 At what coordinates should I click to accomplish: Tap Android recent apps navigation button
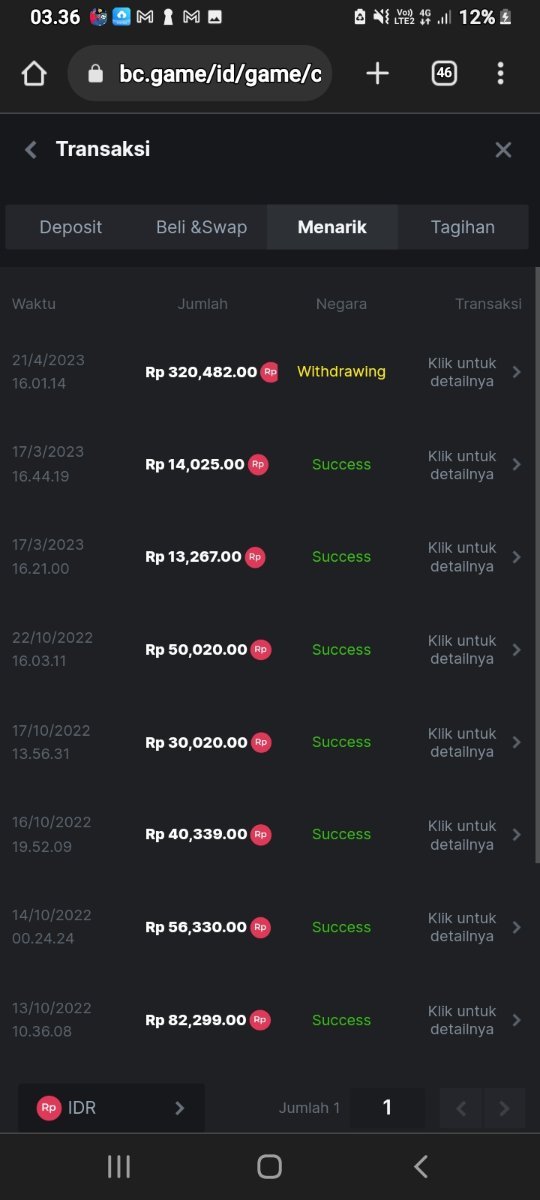[x=119, y=1166]
